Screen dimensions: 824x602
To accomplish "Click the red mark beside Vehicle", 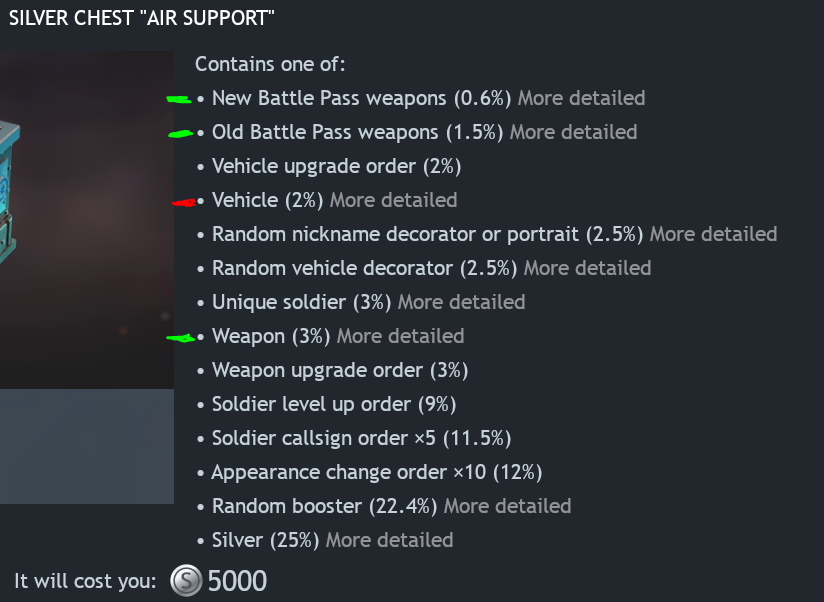I will coord(184,202).
